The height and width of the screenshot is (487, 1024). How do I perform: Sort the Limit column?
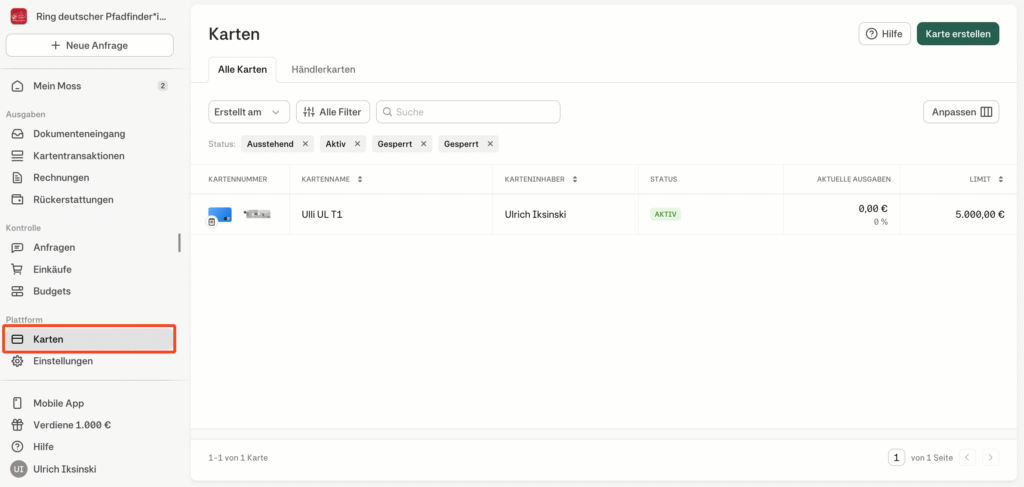click(1002, 180)
